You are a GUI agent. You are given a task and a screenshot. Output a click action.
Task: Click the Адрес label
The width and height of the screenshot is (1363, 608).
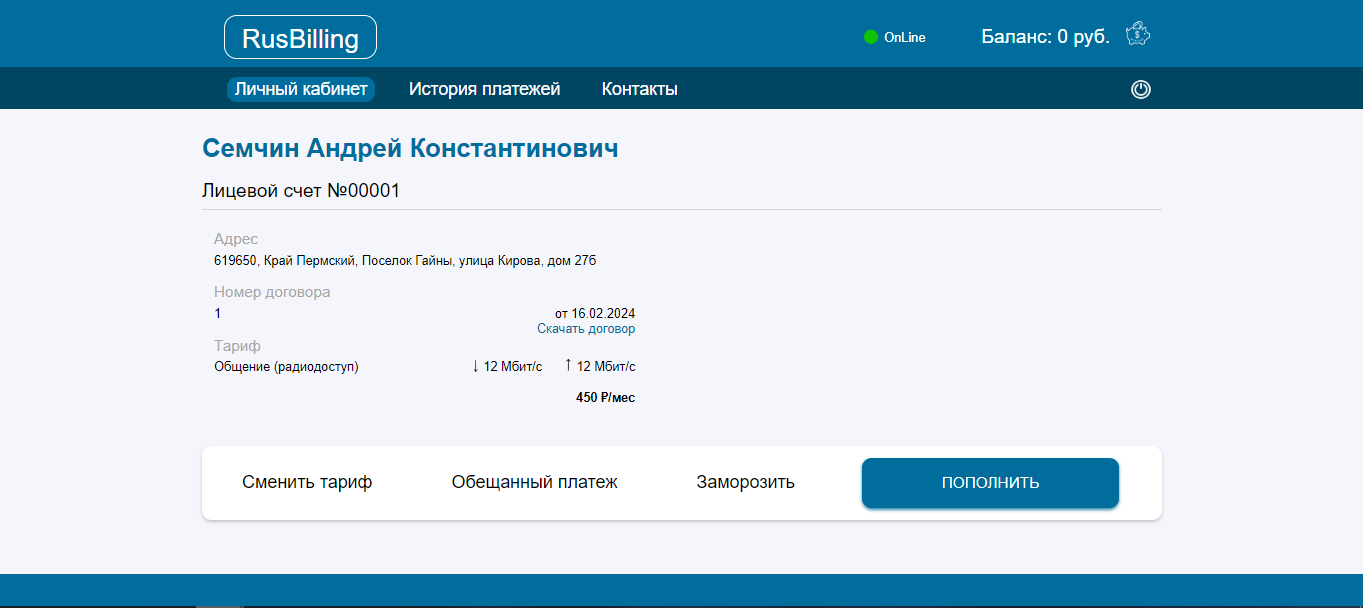tap(236, 239)
